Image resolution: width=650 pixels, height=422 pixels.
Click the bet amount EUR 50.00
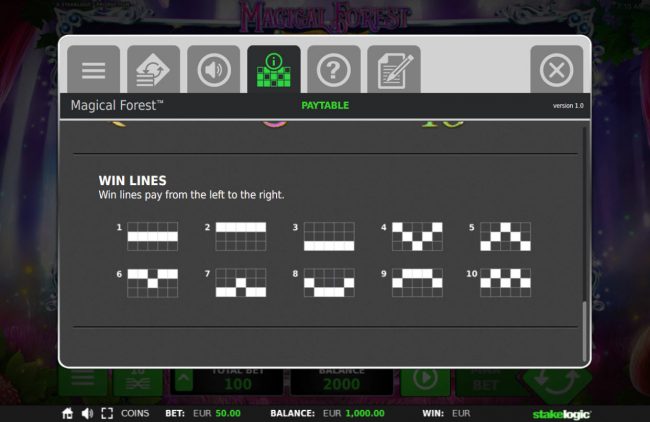tap(217, 413)
